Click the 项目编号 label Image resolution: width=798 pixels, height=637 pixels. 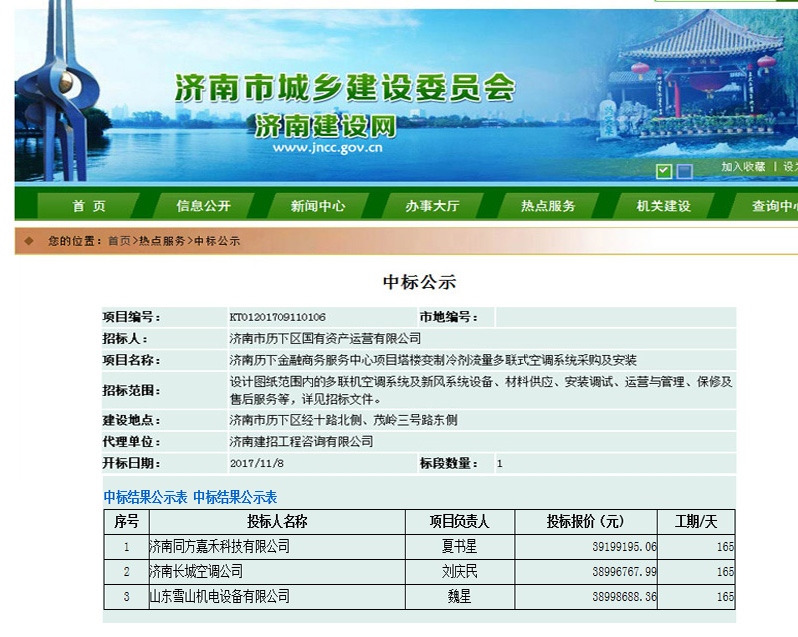coord(131,317)
